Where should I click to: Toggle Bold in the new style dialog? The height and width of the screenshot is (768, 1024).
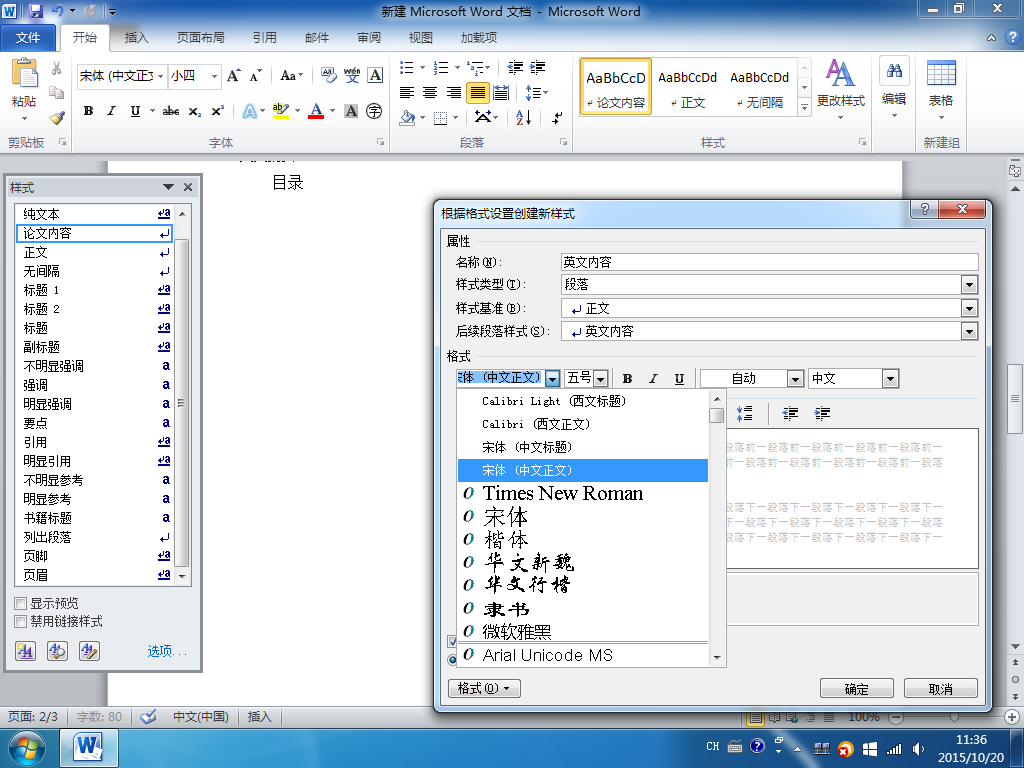pyautogui.click(x=628, y=379)
